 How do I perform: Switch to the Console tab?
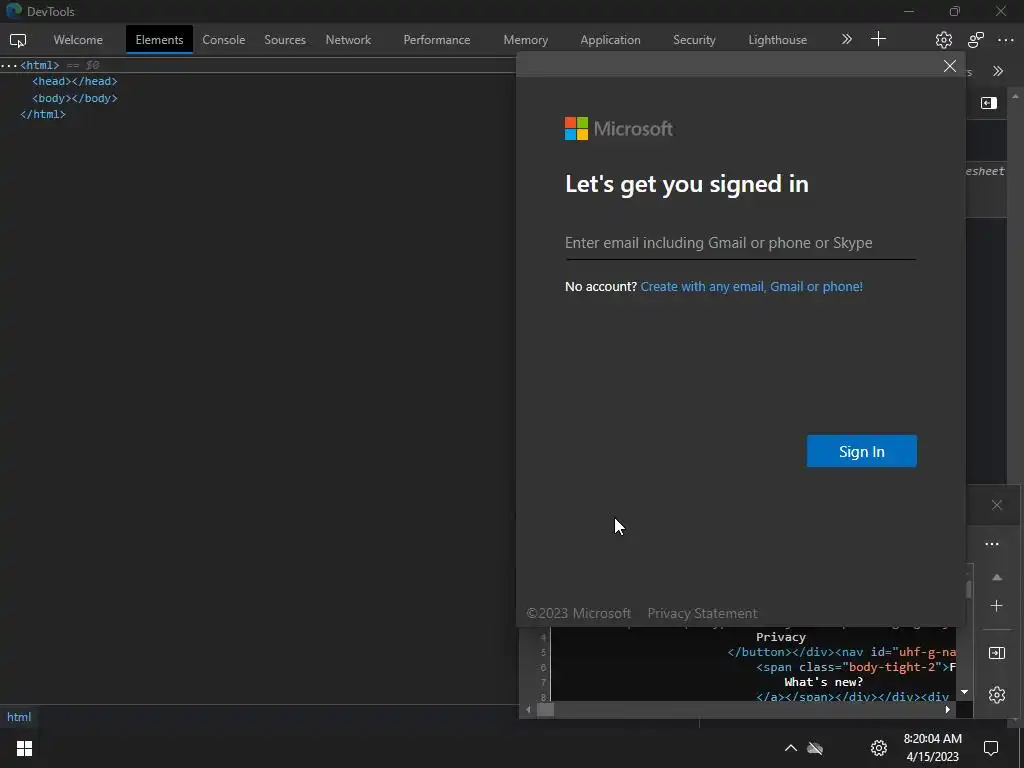point(223,40)
